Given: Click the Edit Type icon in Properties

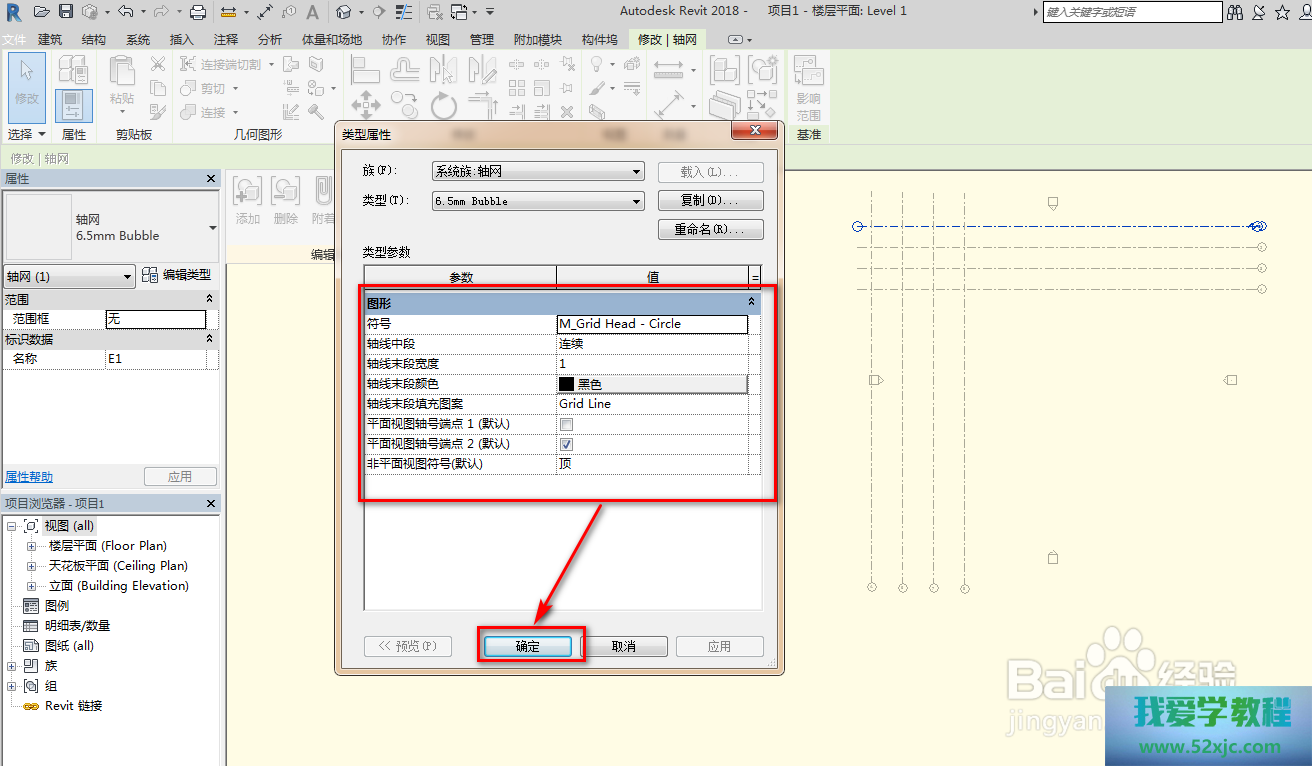Looking at the screenshot, I should (x=150, y=276).
